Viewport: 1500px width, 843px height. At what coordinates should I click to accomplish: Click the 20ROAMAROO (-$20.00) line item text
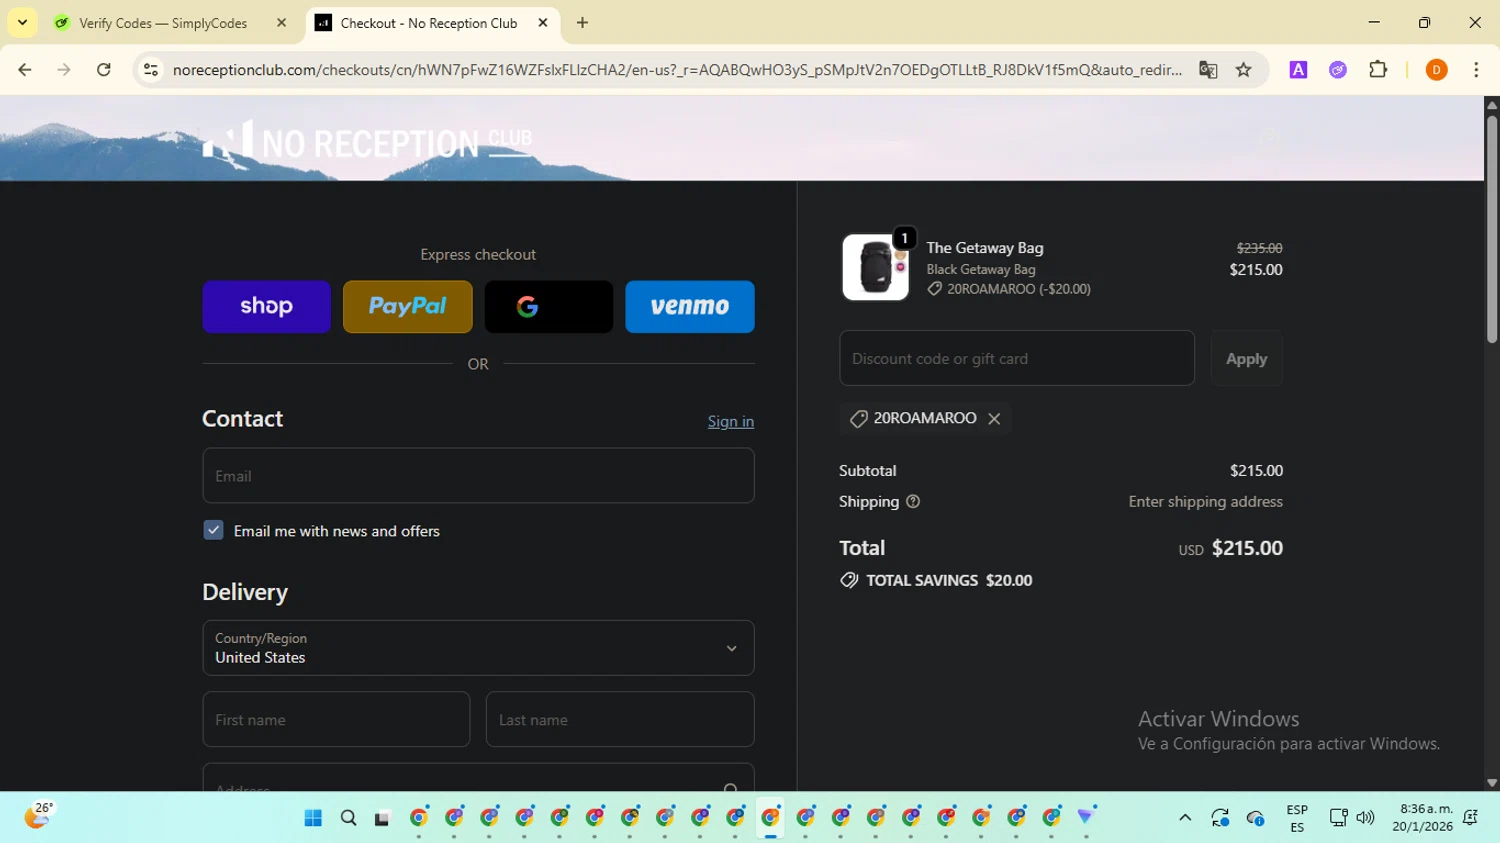(1018, 289)
